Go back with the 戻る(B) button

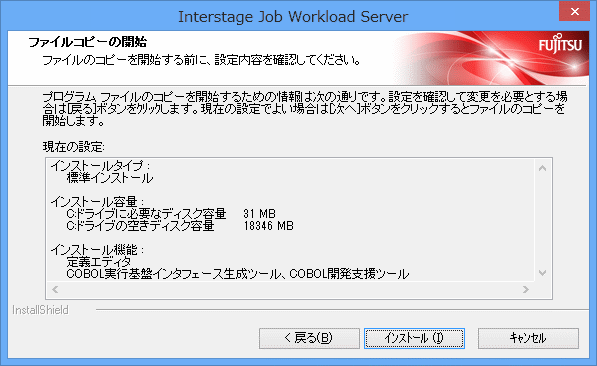(309, 338)
